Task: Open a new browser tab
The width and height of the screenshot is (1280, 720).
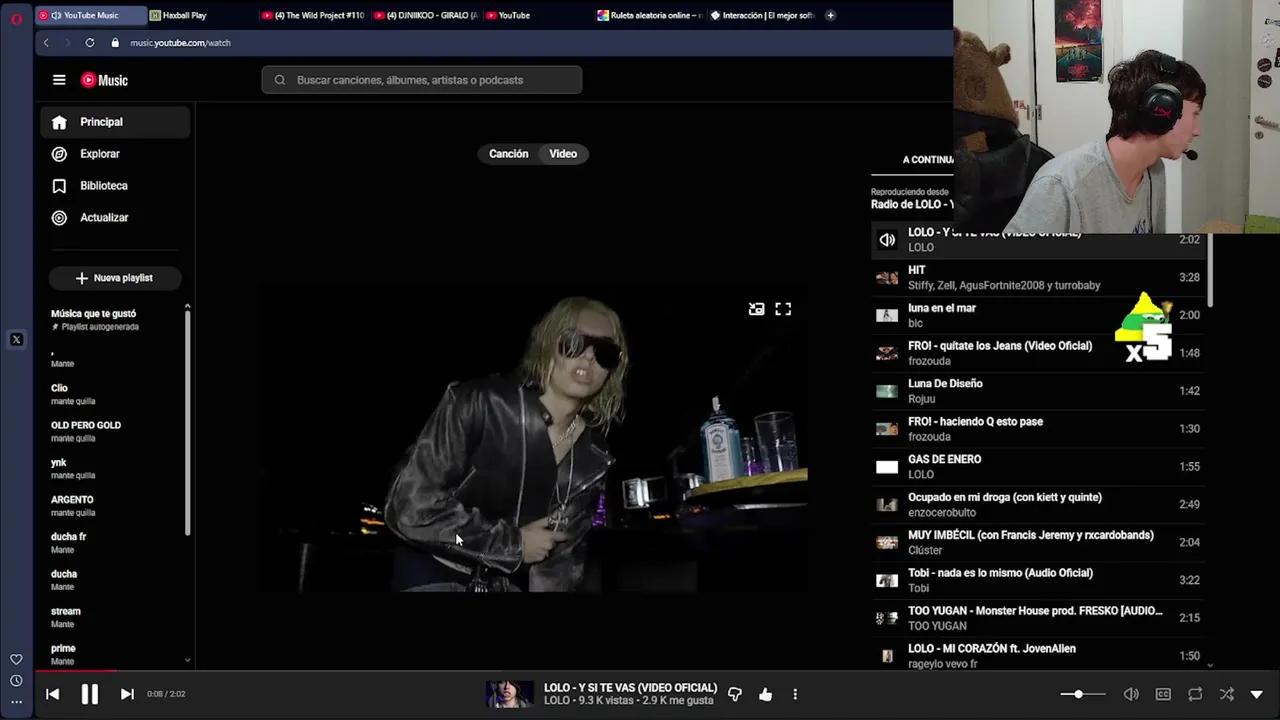Action: (x=830, y=15)
